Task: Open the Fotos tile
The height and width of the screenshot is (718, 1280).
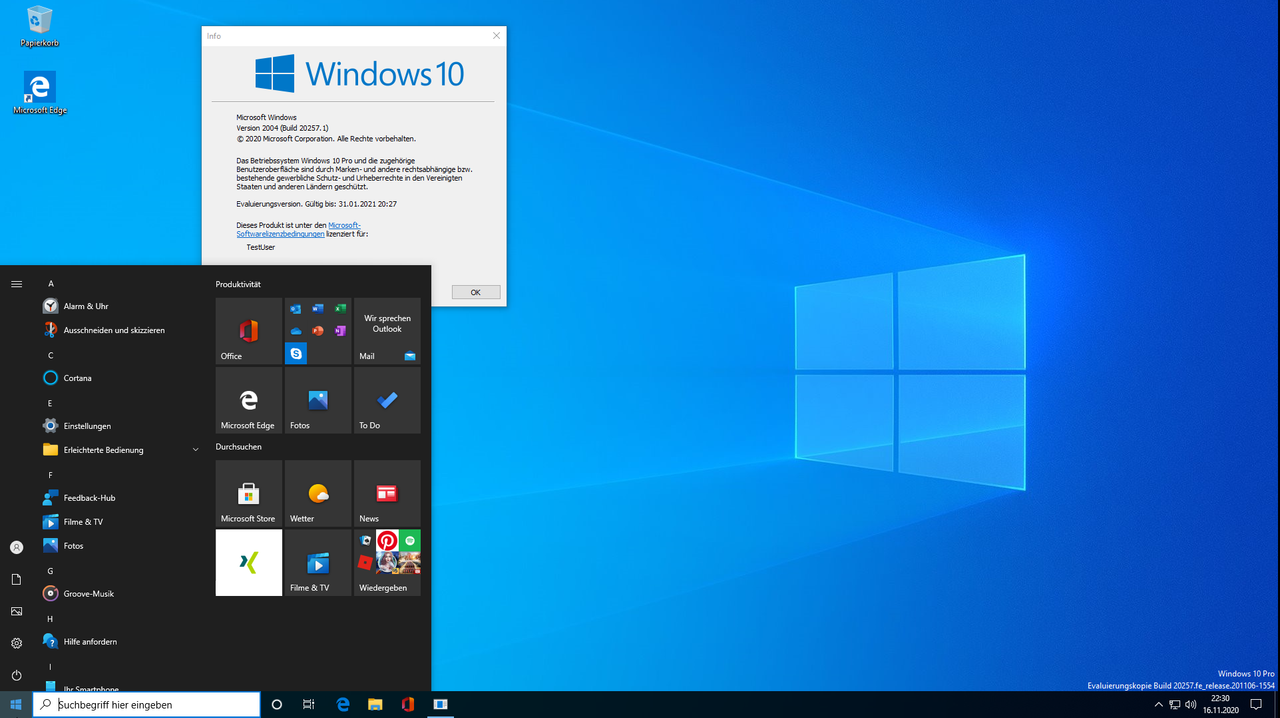Action: click(318, 400)
